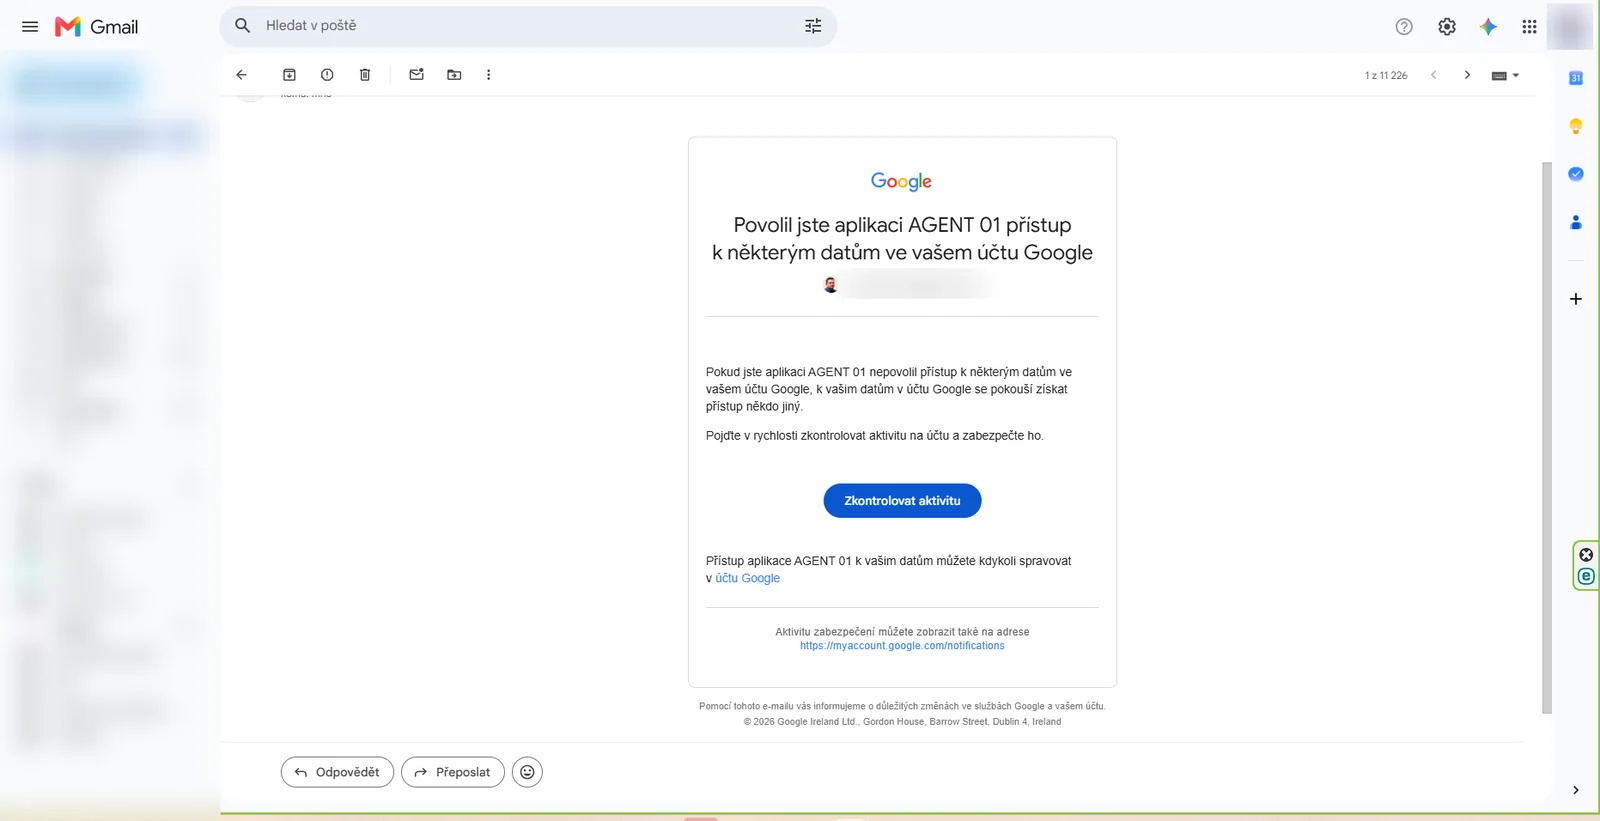Click 'Odpovědět' reply button
Viewport: 1600px width, 821px height.
point(337,772)
